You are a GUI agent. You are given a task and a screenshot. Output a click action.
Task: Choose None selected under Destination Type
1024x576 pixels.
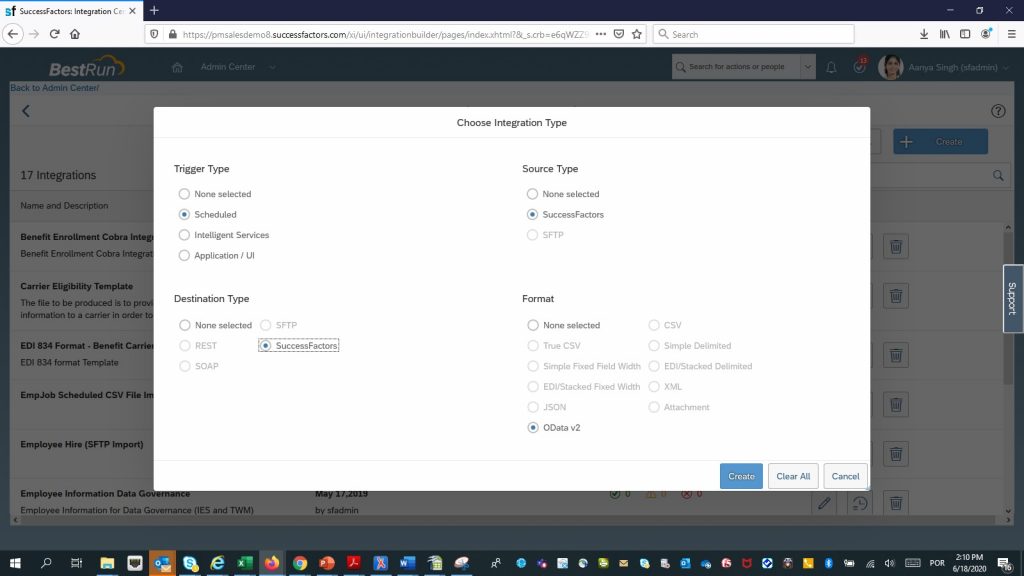(185, 325)
